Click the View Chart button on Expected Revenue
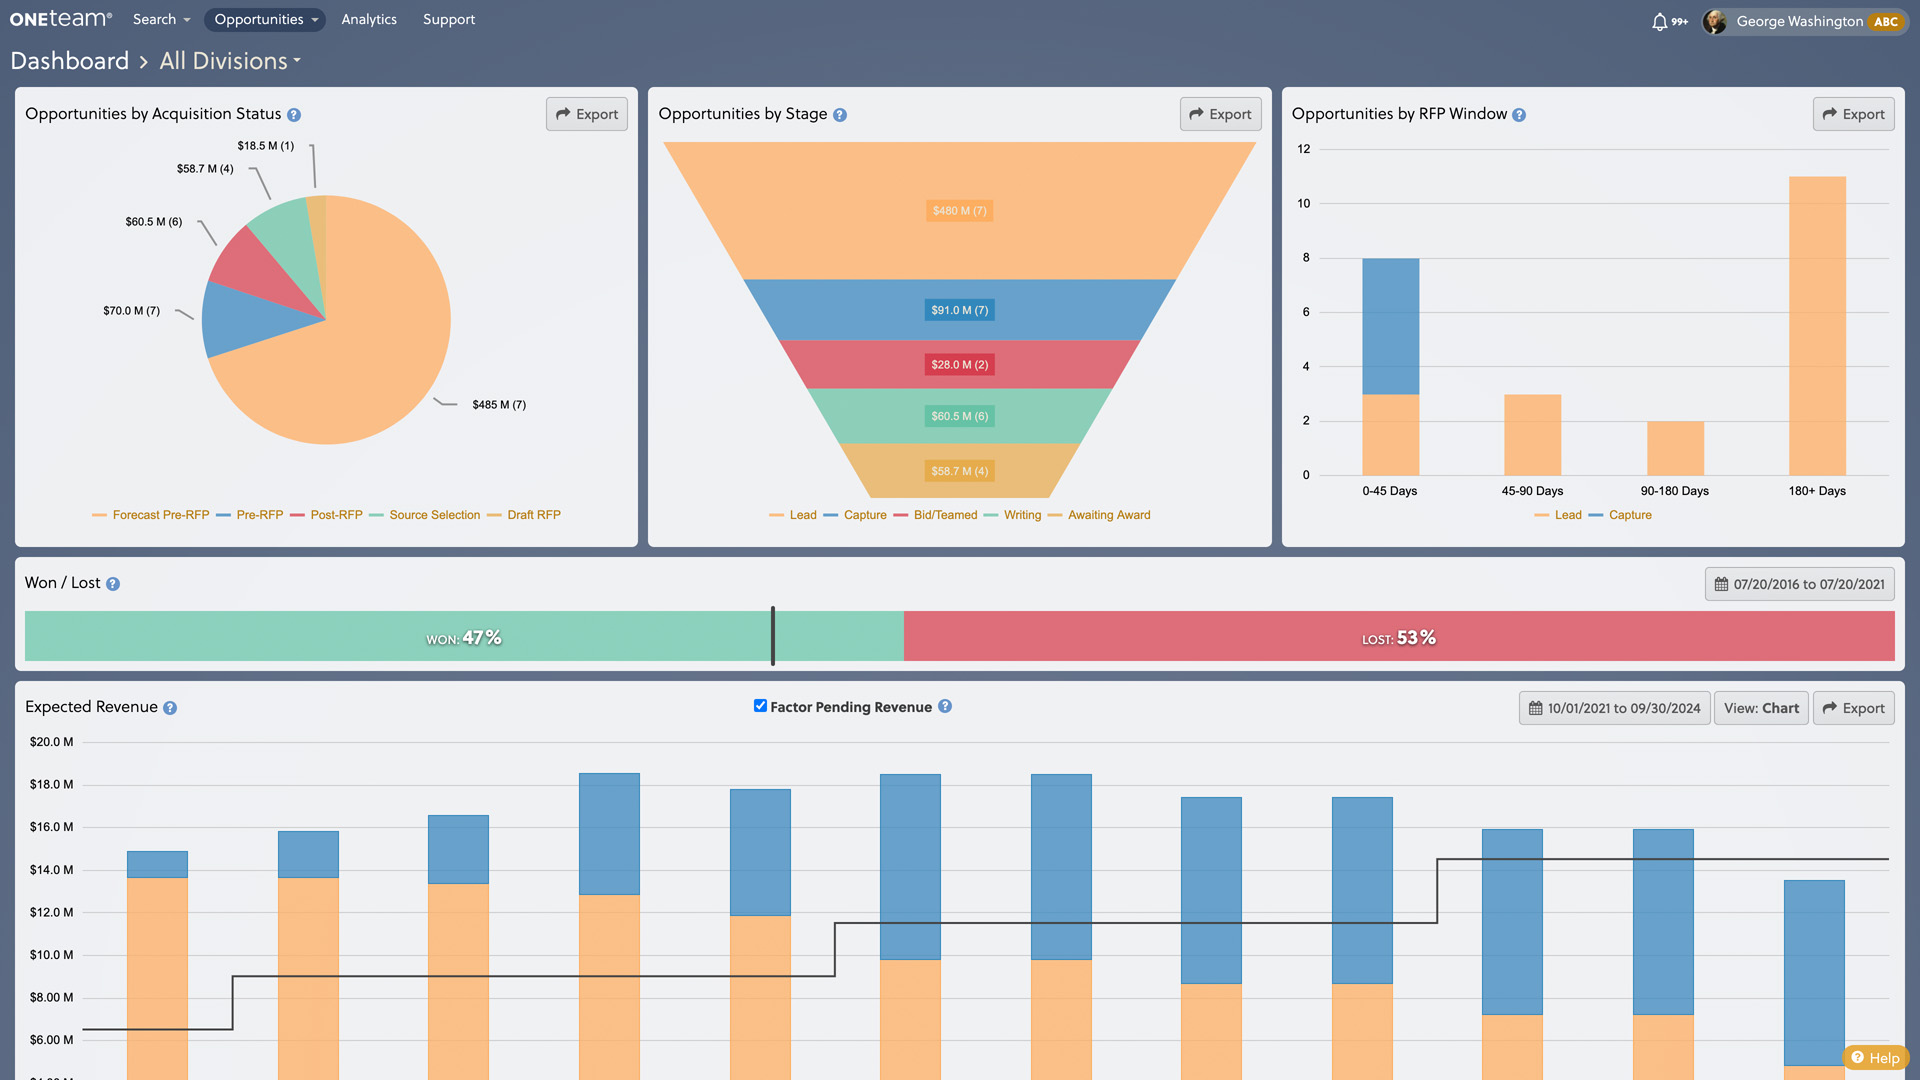The height and width of the screenshot is (1080, 1920). click(1762, 707)
